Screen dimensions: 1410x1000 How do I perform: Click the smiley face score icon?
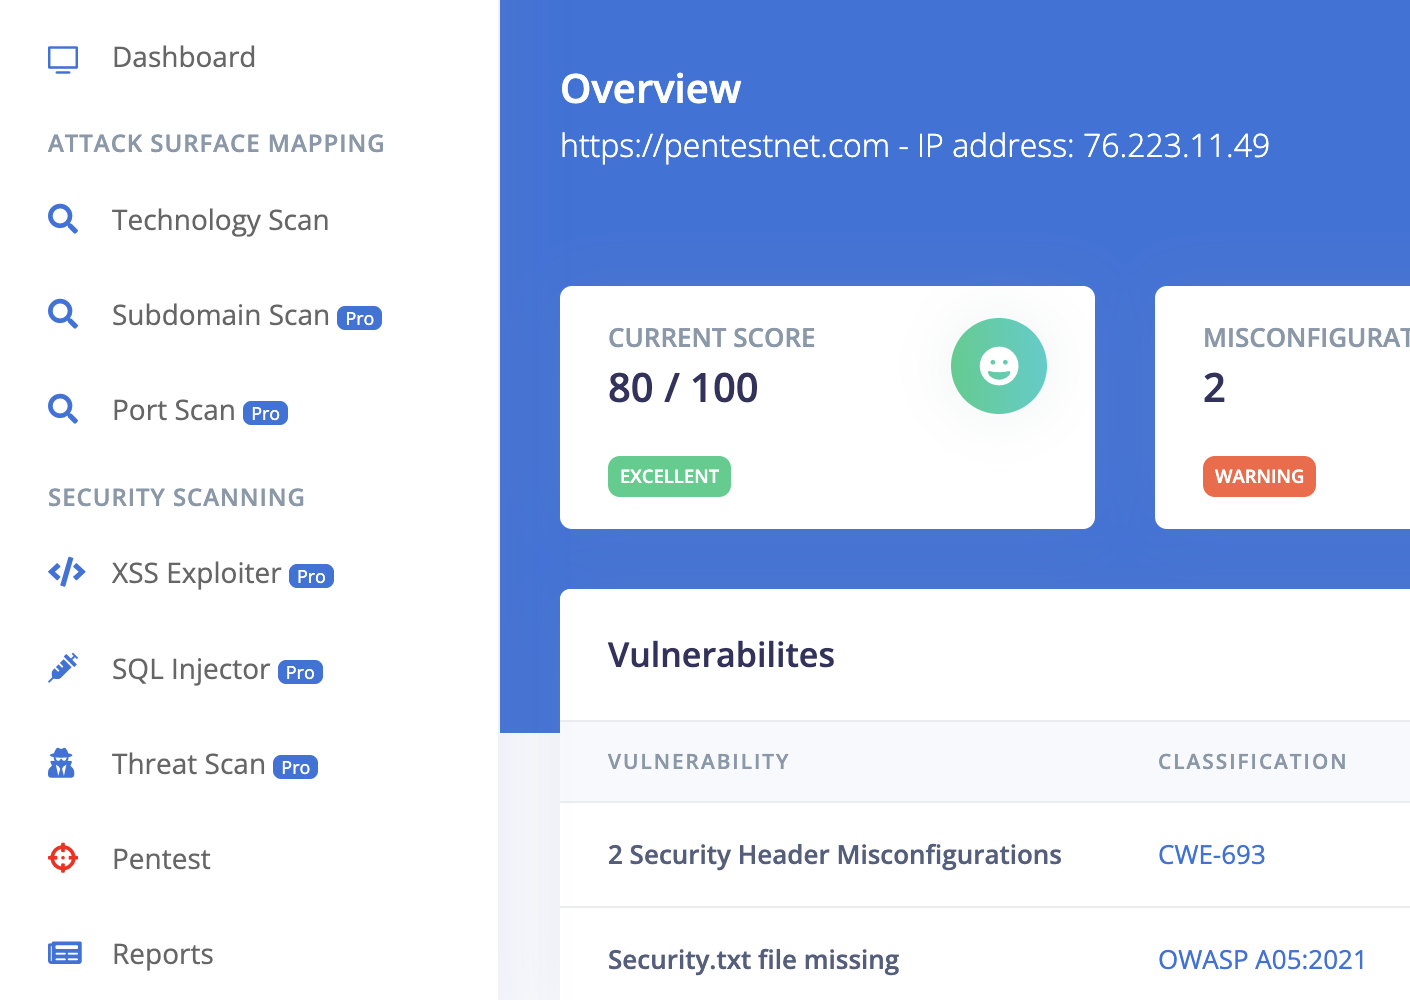coord(998,366)
